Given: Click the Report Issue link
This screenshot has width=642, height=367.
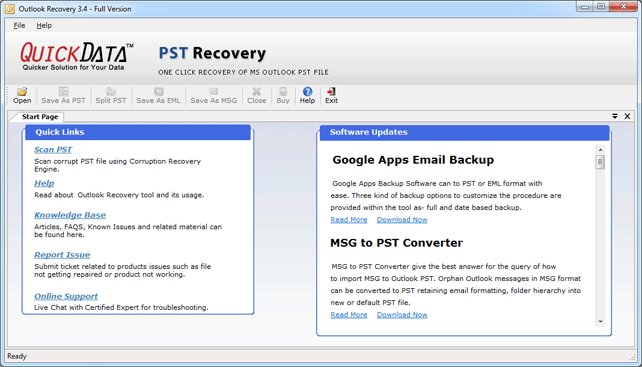Looking at the screenshot, I should pos(62,255).
